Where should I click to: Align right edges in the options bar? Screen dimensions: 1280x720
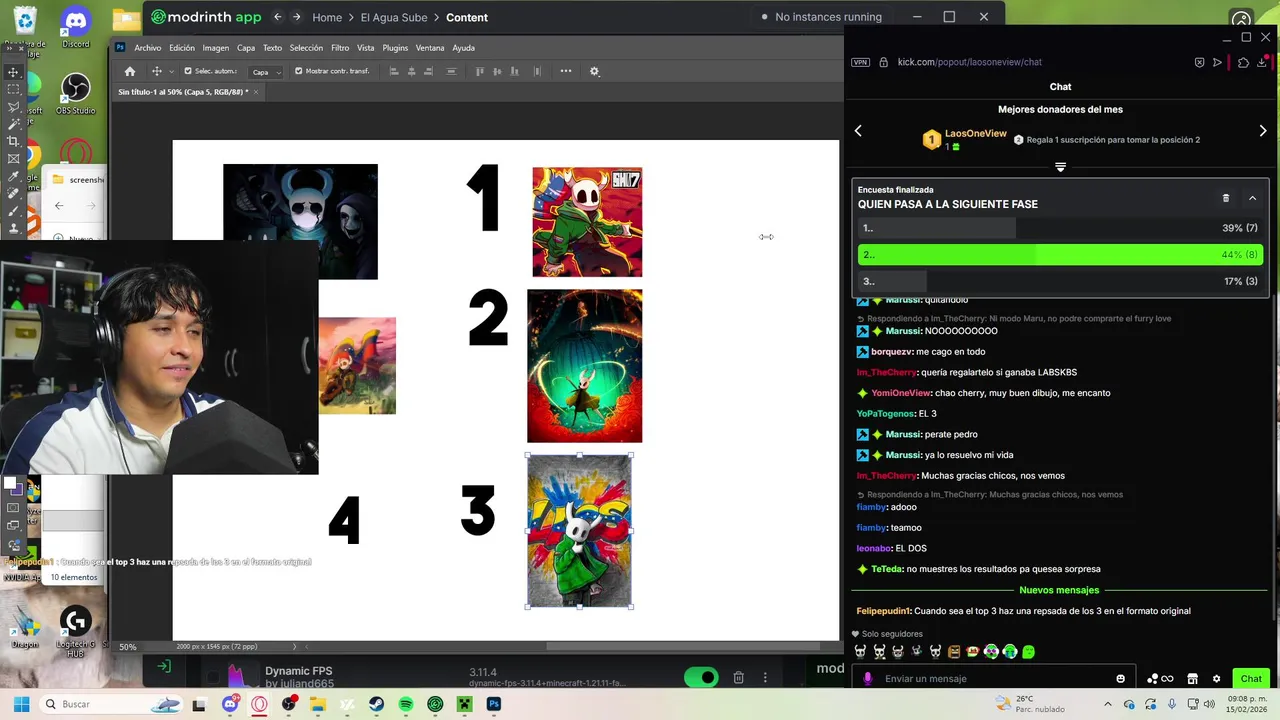tap(429, 71)
